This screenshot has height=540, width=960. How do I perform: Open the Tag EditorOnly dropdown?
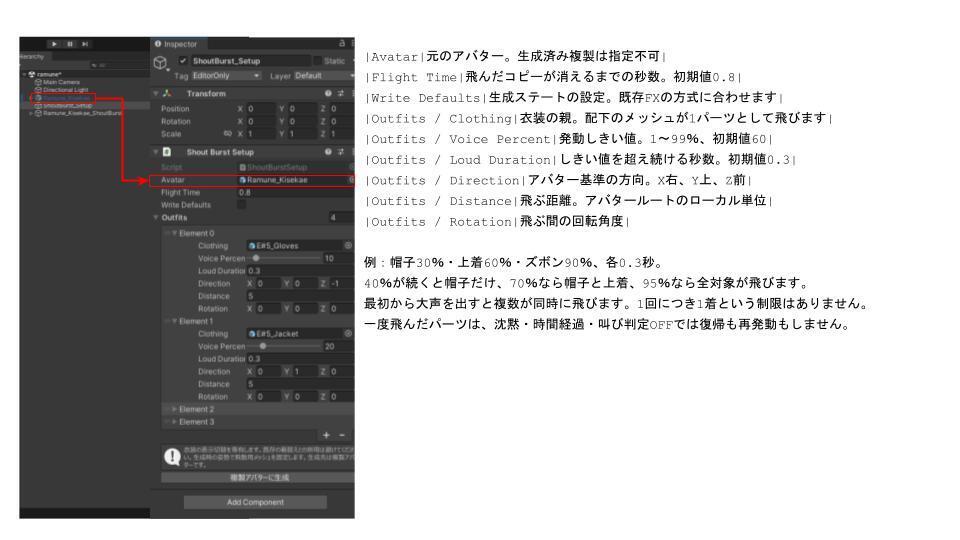point(226,76)
